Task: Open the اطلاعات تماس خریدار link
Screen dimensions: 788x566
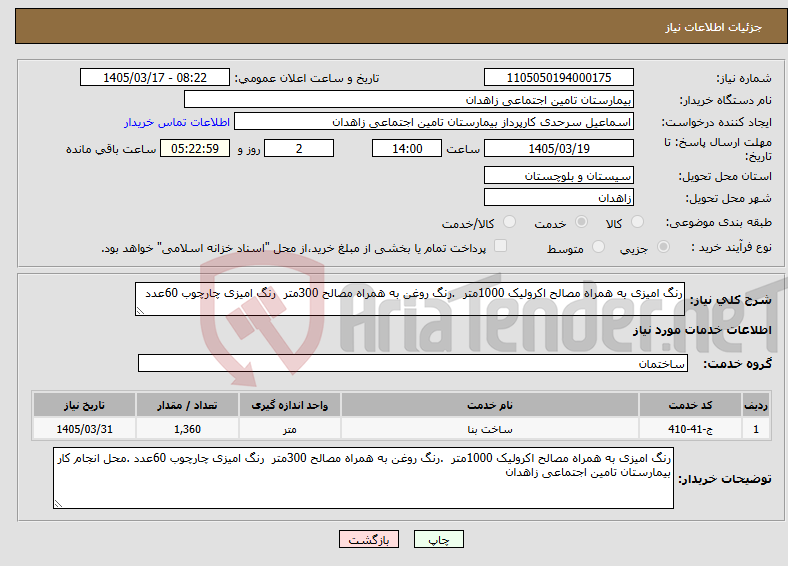Action: pos(177,122)
